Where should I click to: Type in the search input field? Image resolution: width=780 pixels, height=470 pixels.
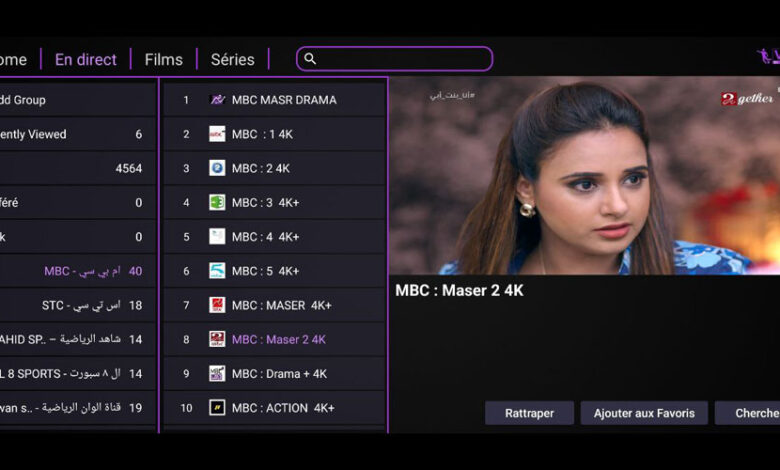[400, 59]
